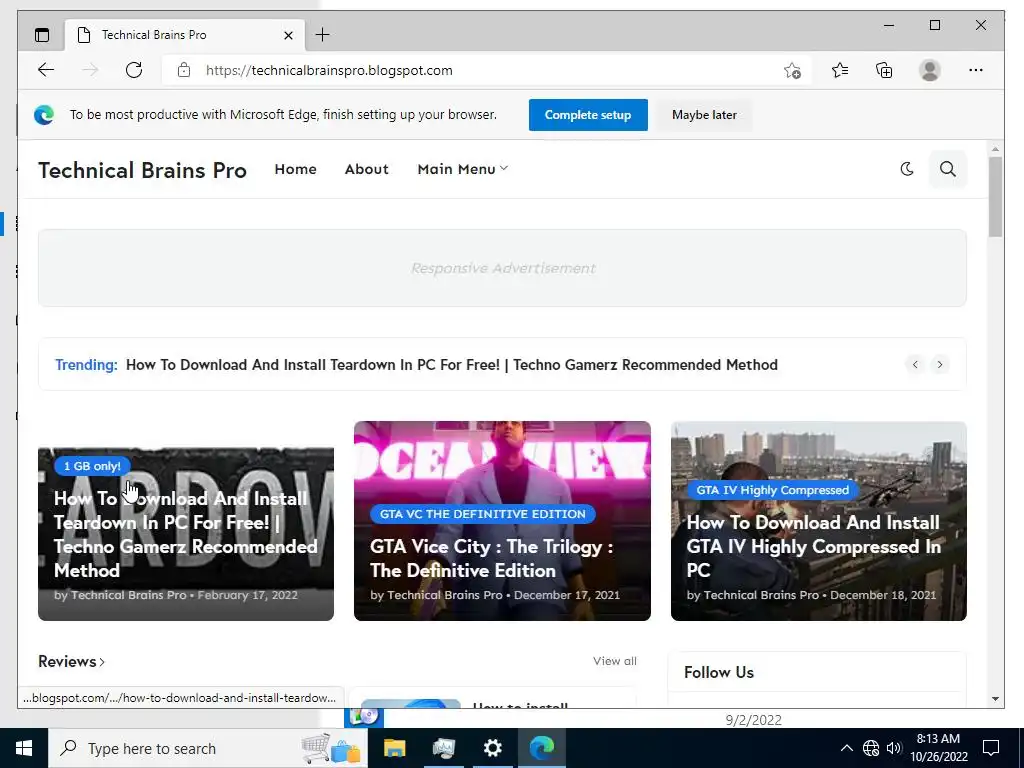Click the Windows taskbar search box

click(208, 748)
